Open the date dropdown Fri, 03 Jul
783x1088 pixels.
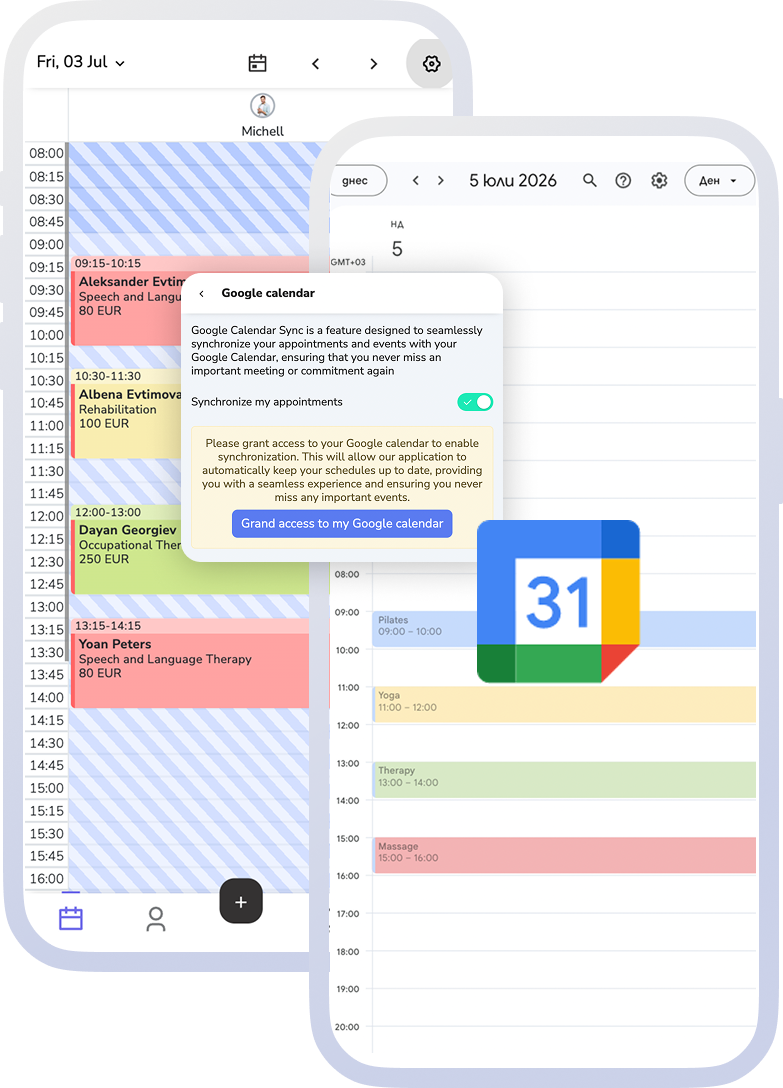coord(81,62)
